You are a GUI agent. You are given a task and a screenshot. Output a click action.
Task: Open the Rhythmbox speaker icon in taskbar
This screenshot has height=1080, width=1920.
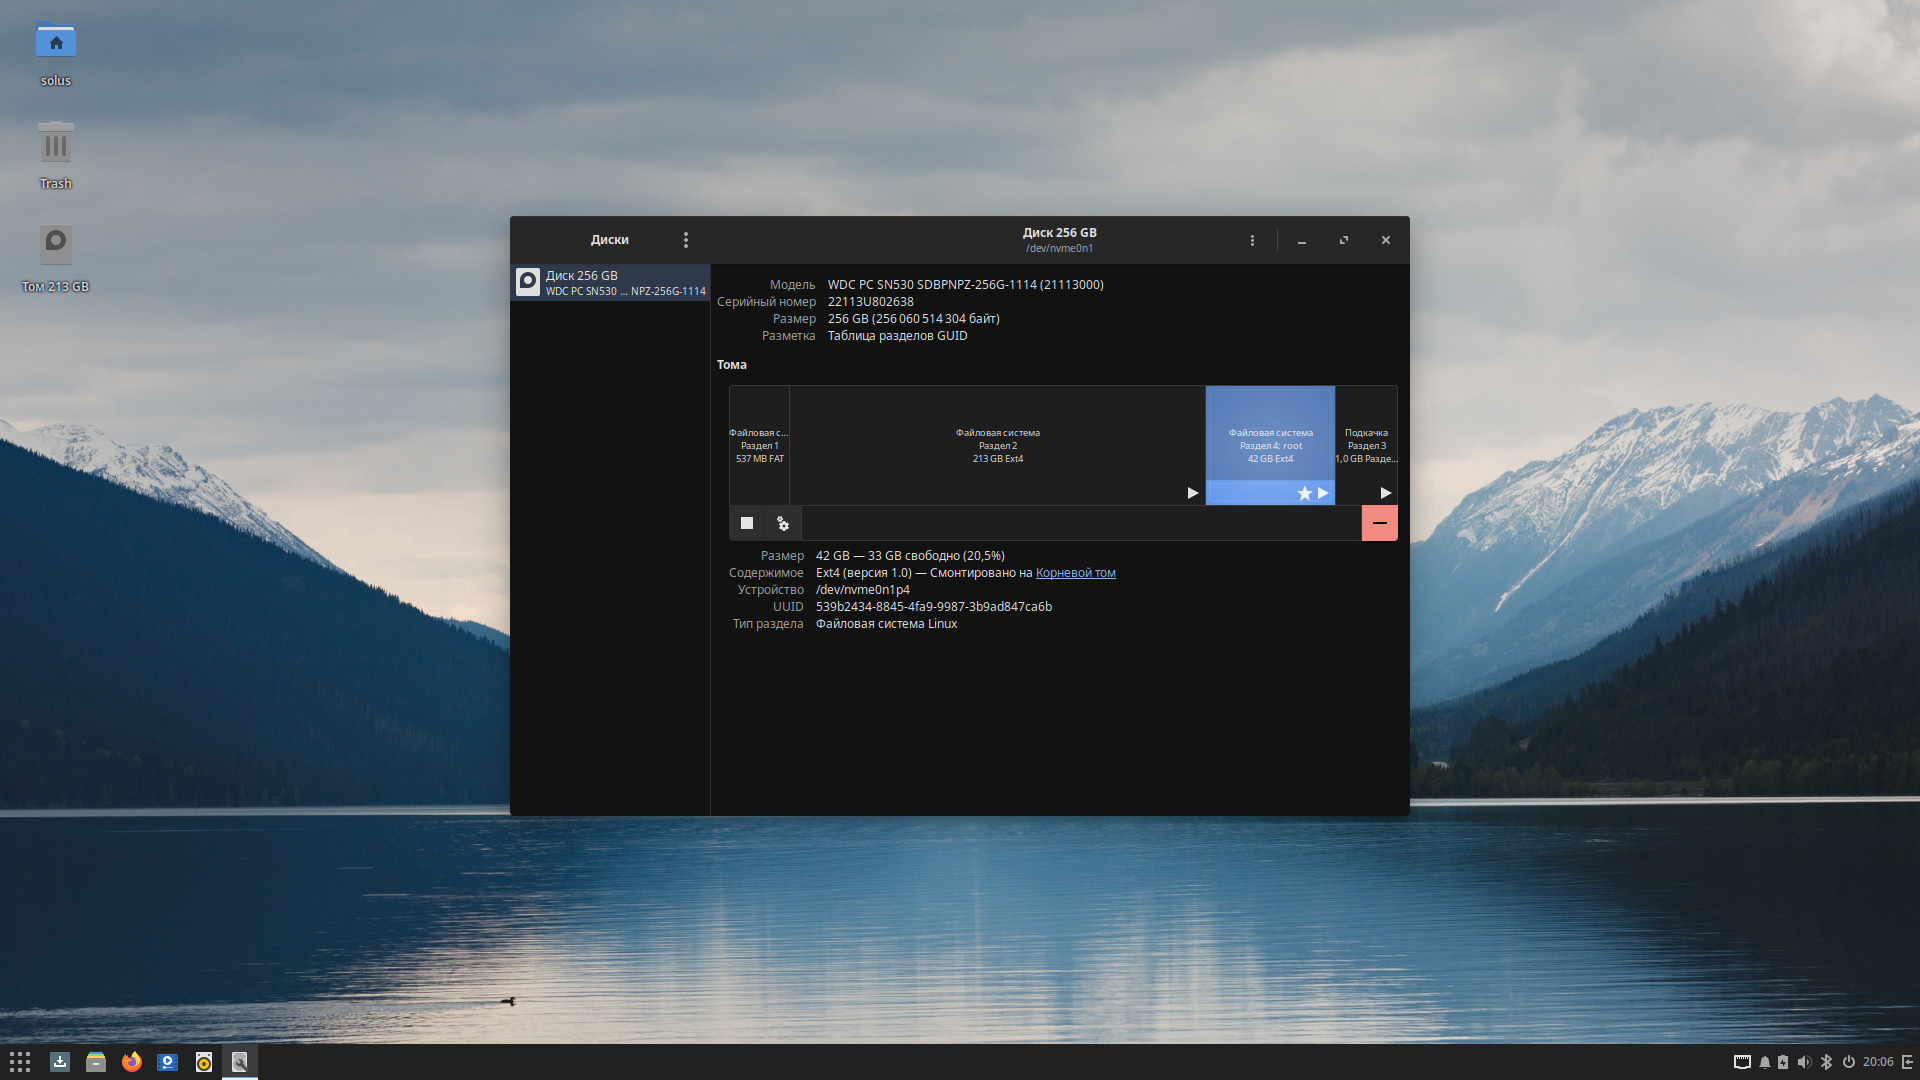coord(204,1062)
